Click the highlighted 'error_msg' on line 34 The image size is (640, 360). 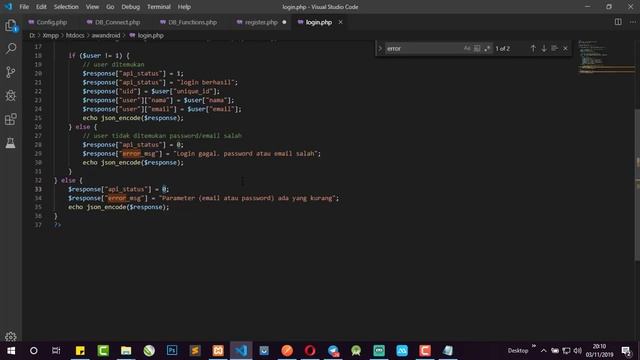pos(124,198)
